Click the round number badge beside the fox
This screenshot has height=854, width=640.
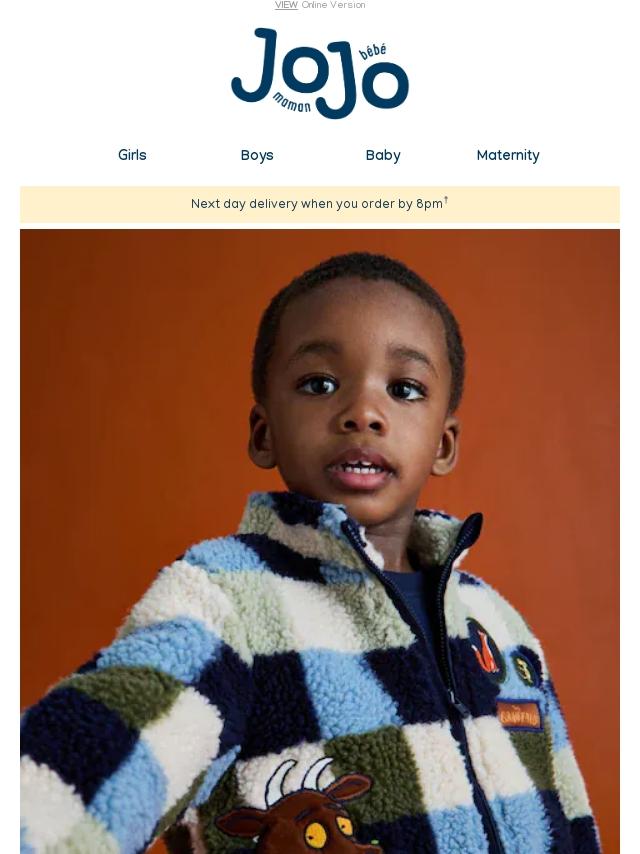coord(525,669)
